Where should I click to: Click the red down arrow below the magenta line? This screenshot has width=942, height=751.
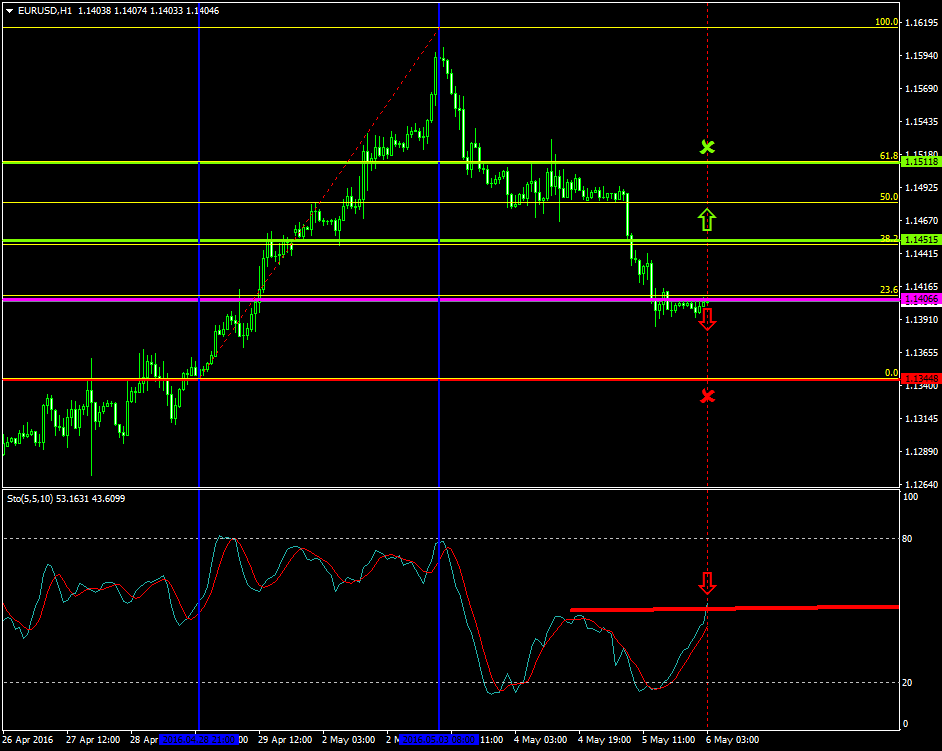point(708,320)
